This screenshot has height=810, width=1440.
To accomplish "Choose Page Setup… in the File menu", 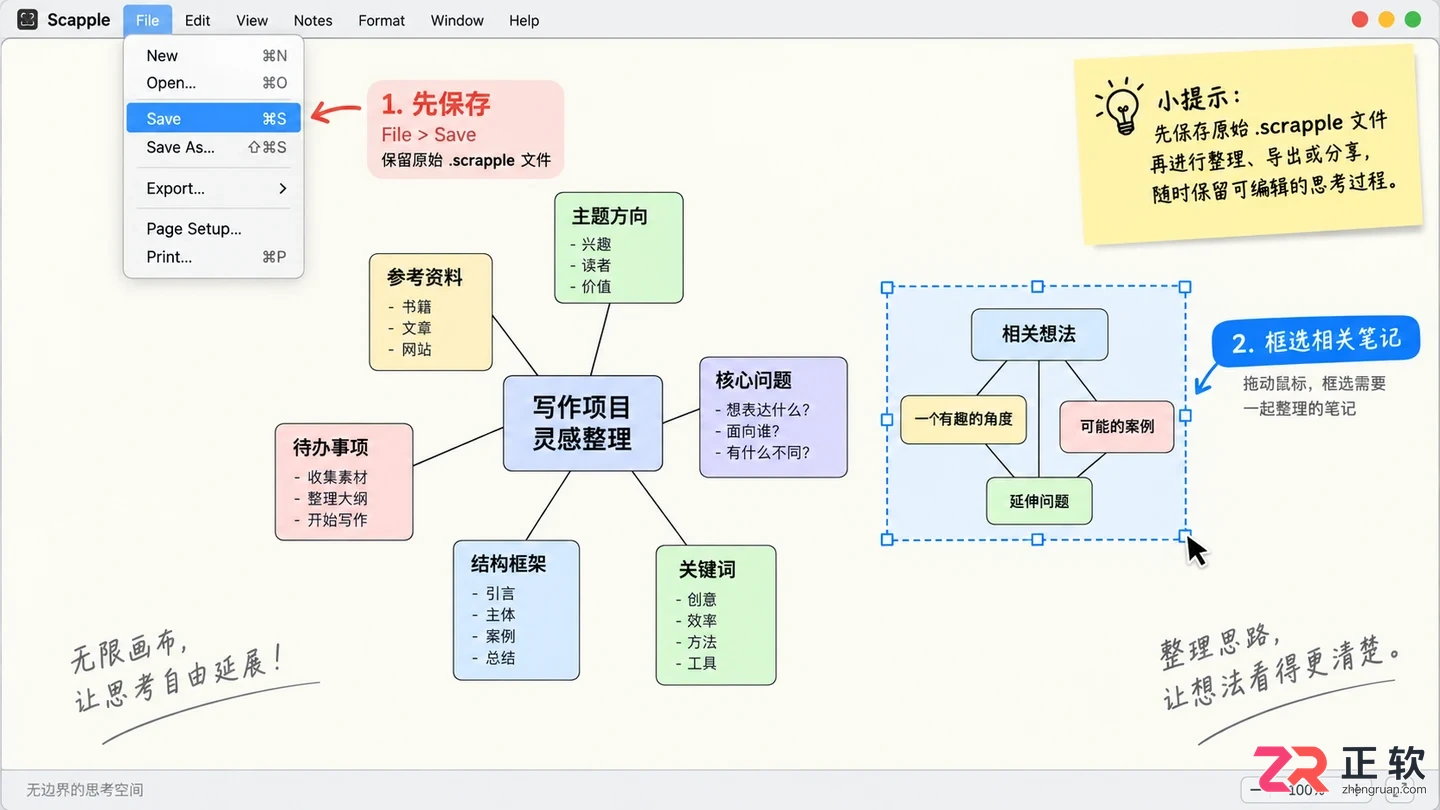I will [213, 229].
